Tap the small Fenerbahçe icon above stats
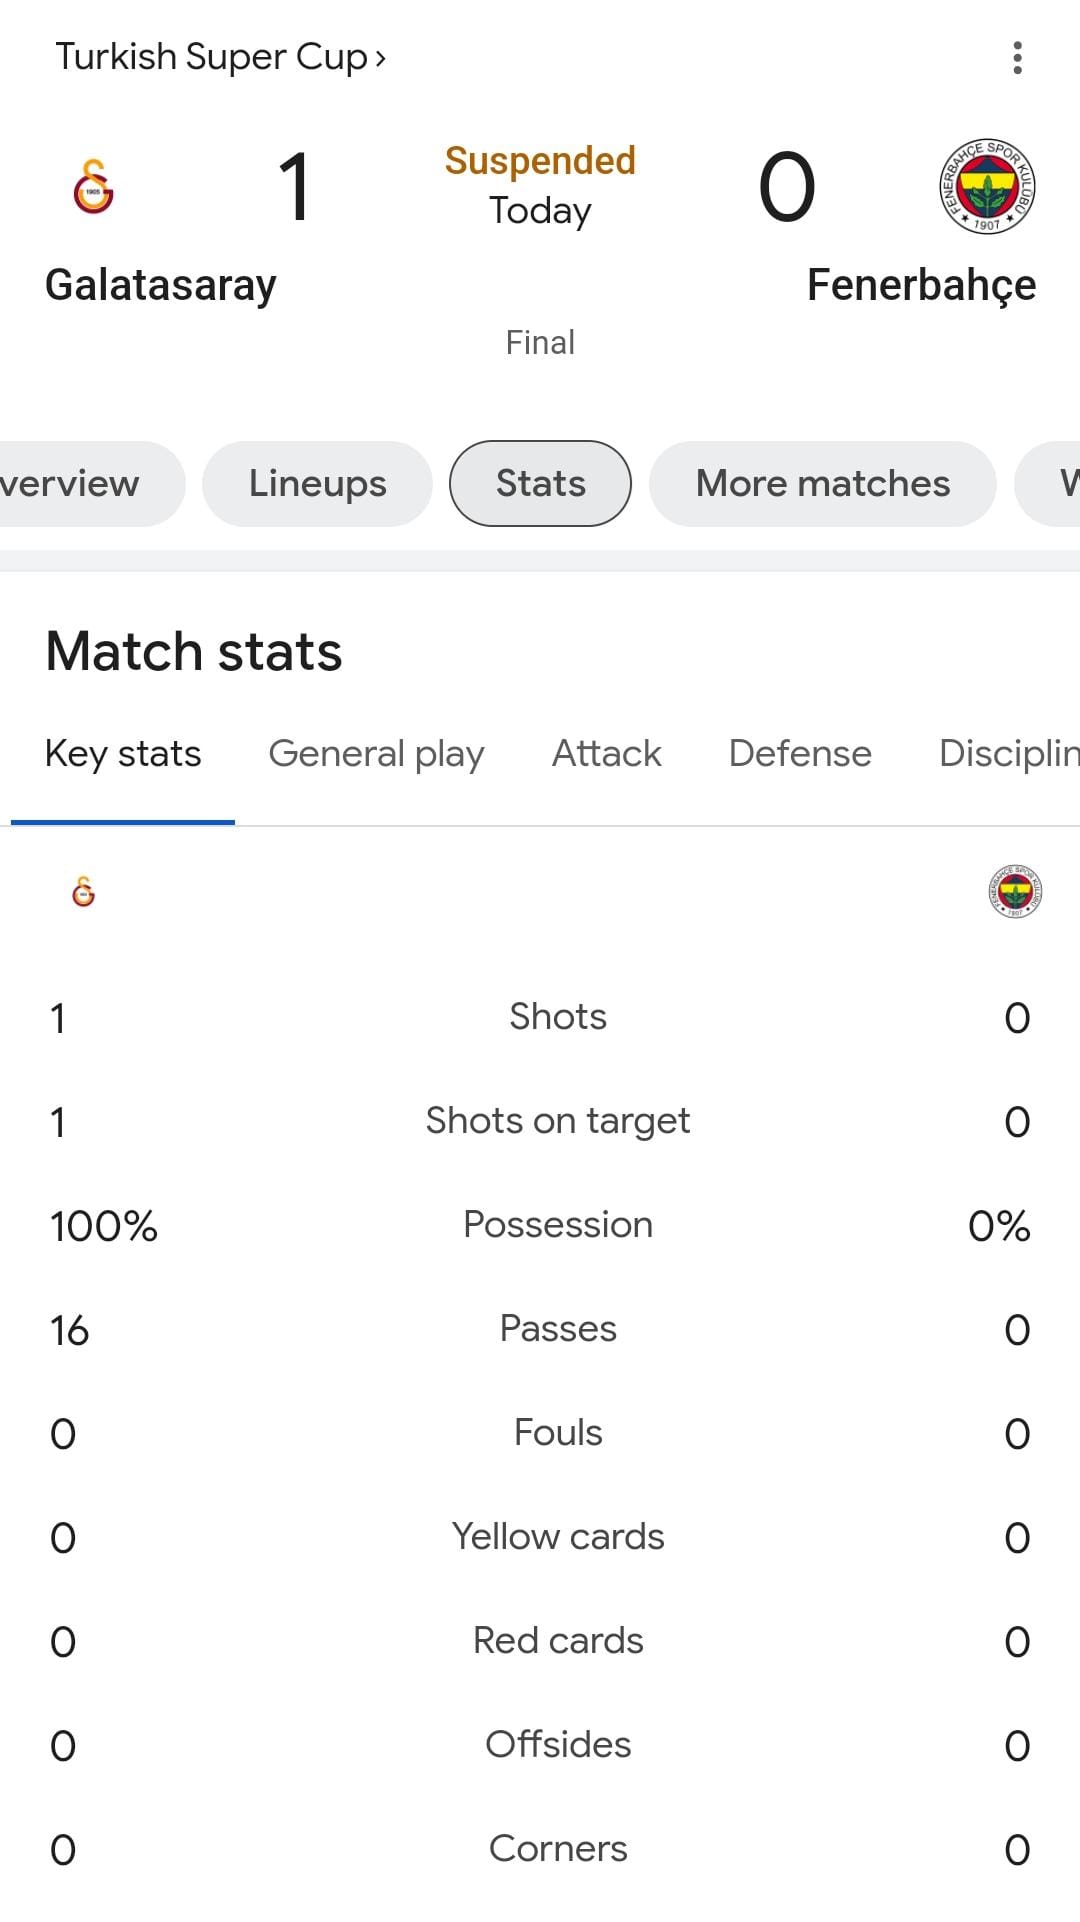The image size is (1080, 1922). point(1014,891)
